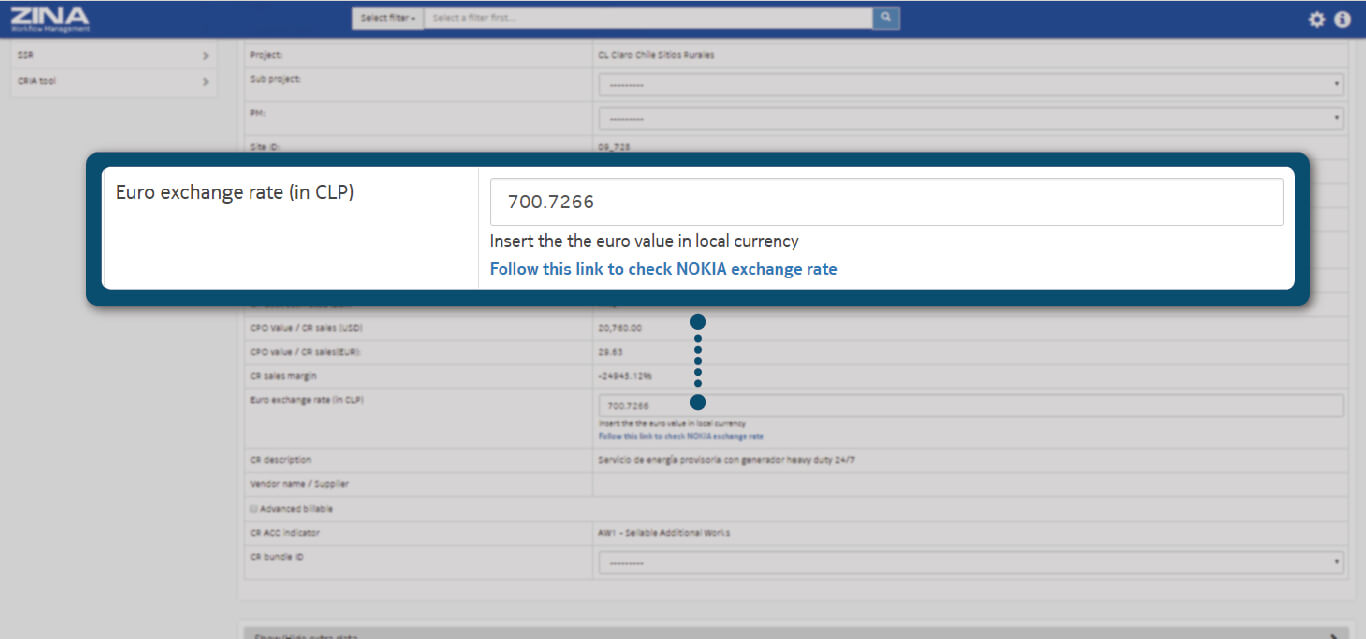This screenshot has height=639, width=1366.
Task: Click the arrow on the Show/Hide extra data bar
Action: click(1336, 635)
